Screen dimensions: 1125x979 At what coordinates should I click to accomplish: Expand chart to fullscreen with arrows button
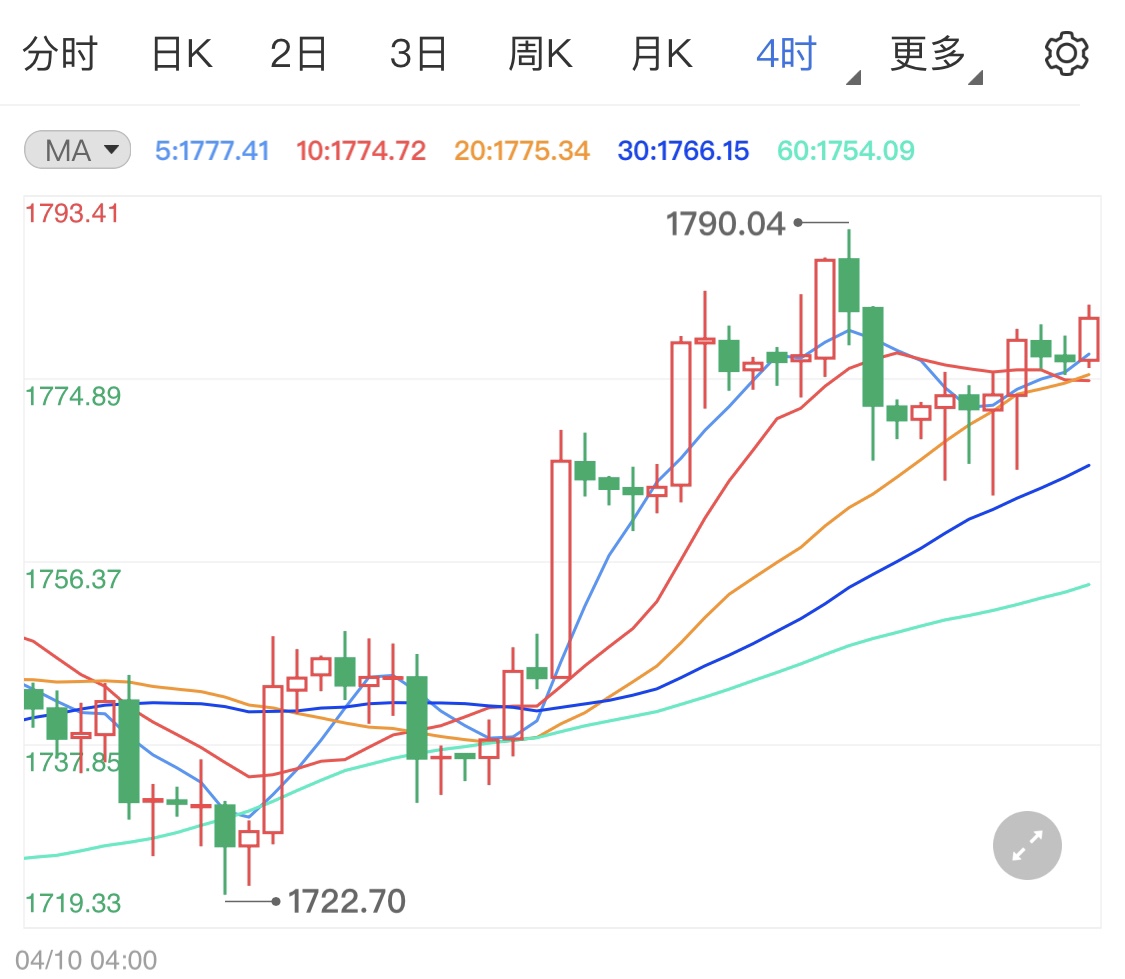click(x=1027, y=846)
